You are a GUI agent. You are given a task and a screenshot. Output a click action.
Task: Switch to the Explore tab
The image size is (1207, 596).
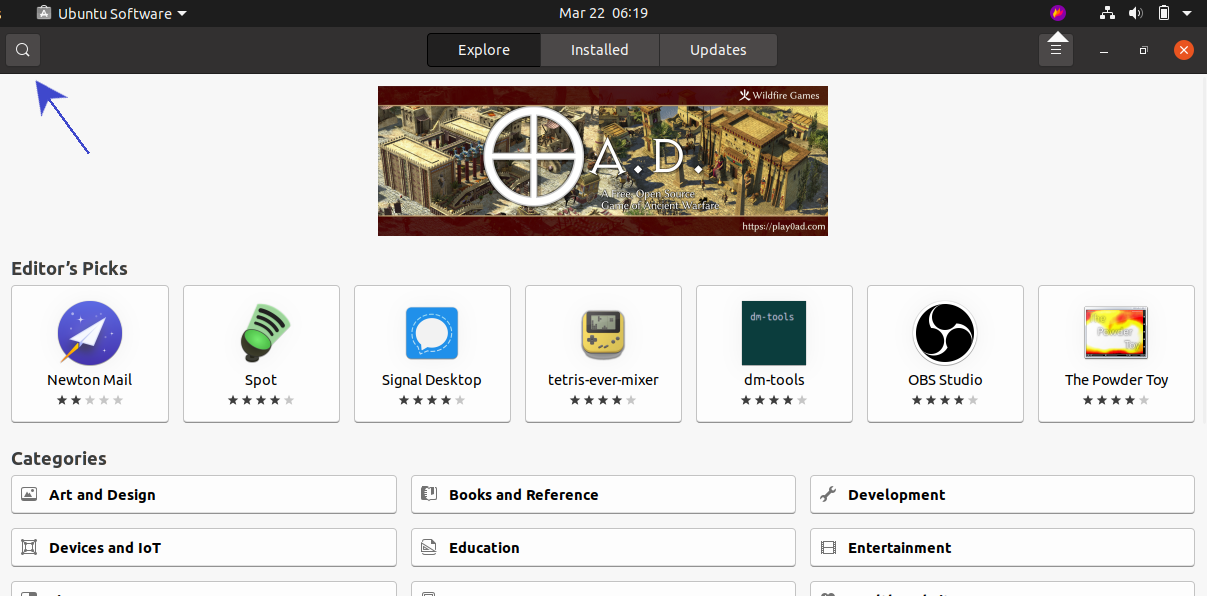point(484,50)
